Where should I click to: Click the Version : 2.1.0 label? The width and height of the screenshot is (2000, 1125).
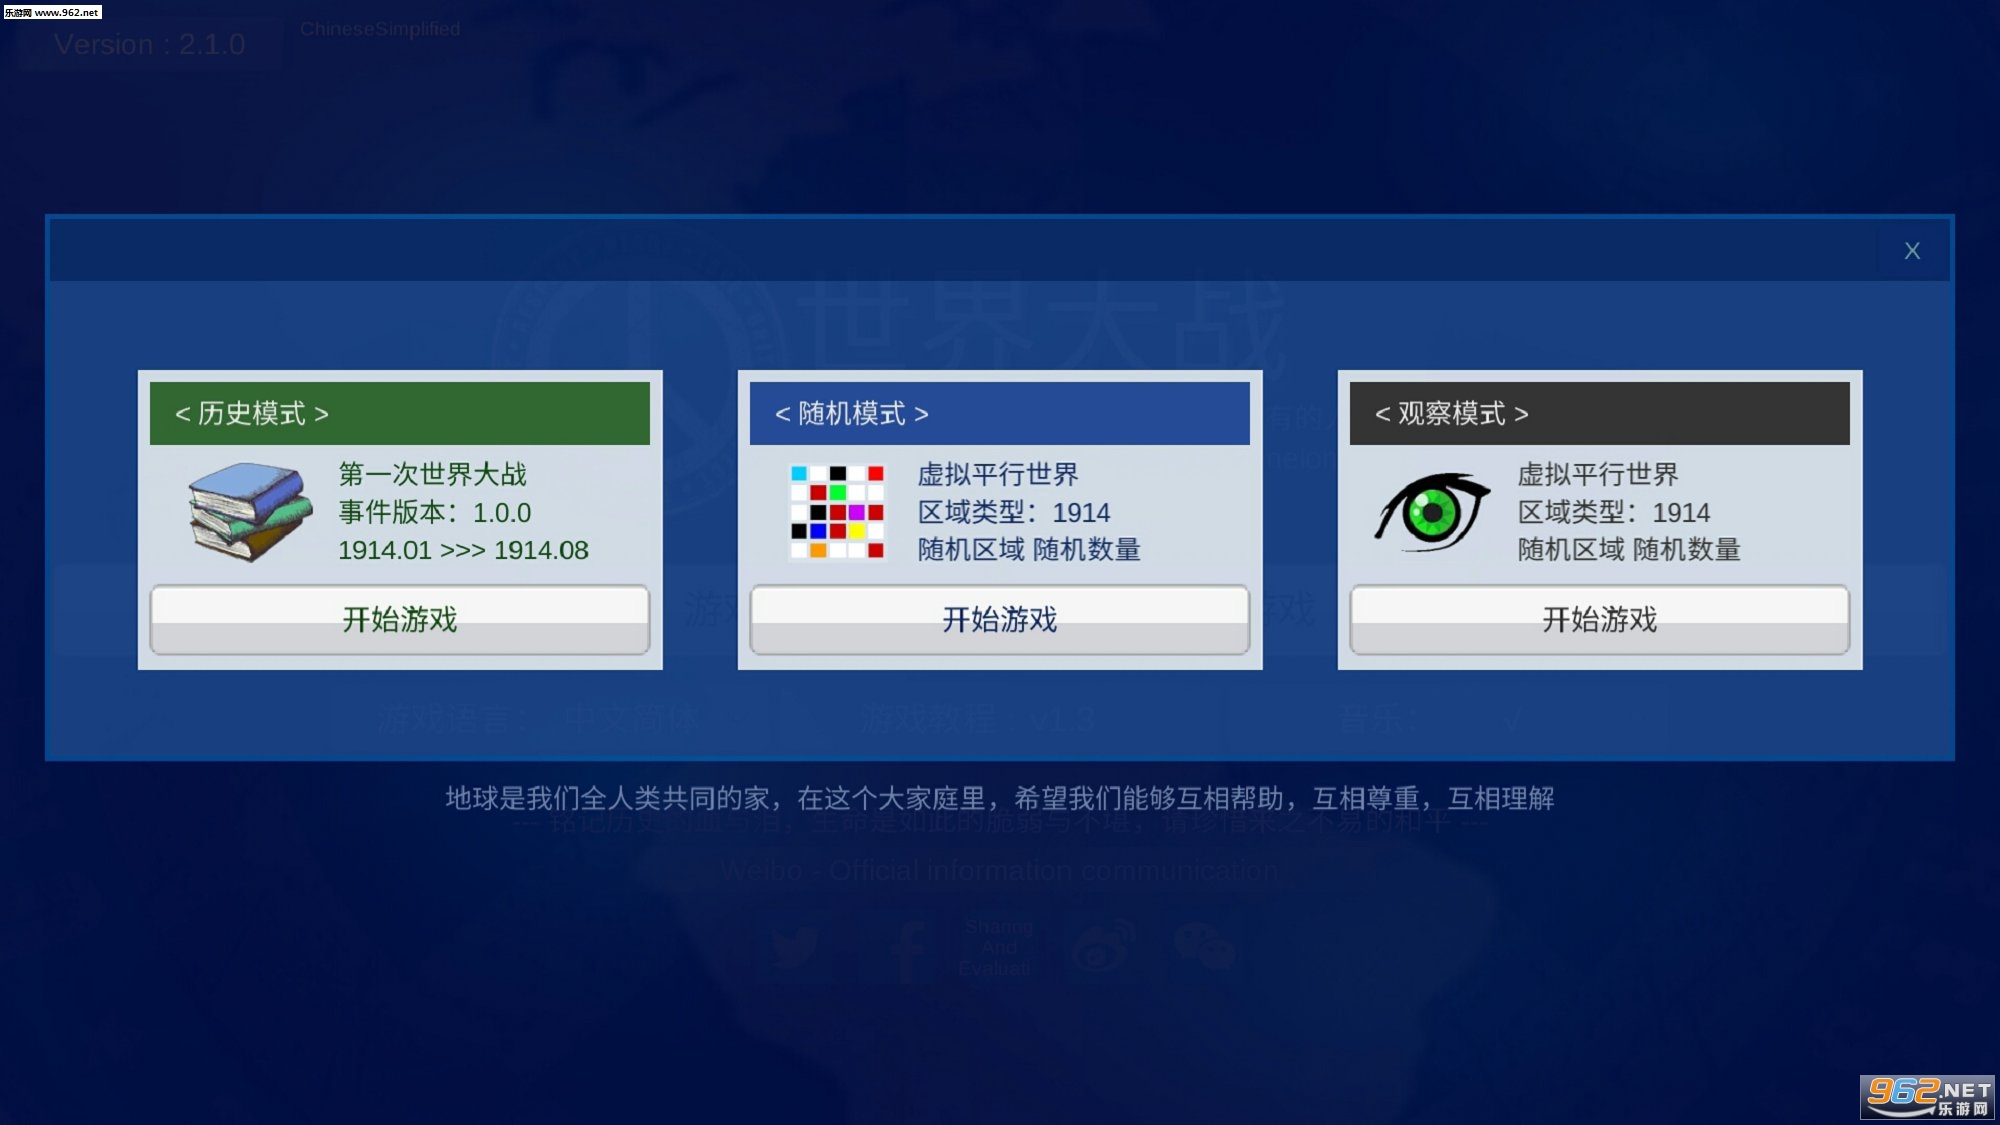click(x=150, y=45)
